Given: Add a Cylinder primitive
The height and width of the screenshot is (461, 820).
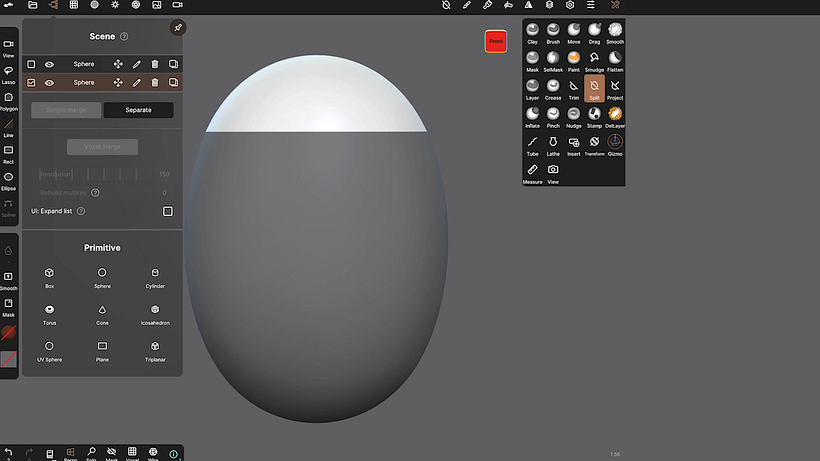Looking at the screenshot, I should [155, 278].
